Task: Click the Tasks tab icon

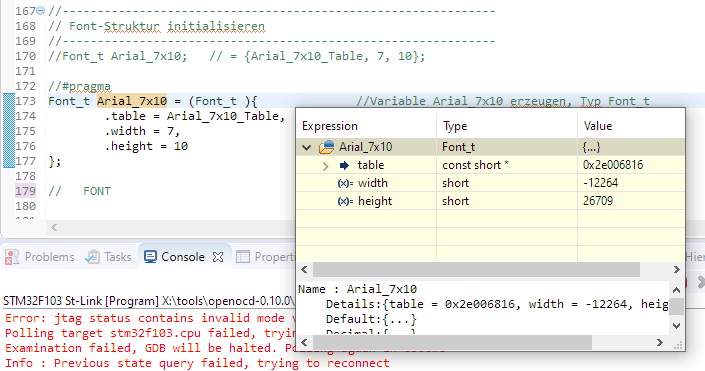Action: [x=93, y=257]
